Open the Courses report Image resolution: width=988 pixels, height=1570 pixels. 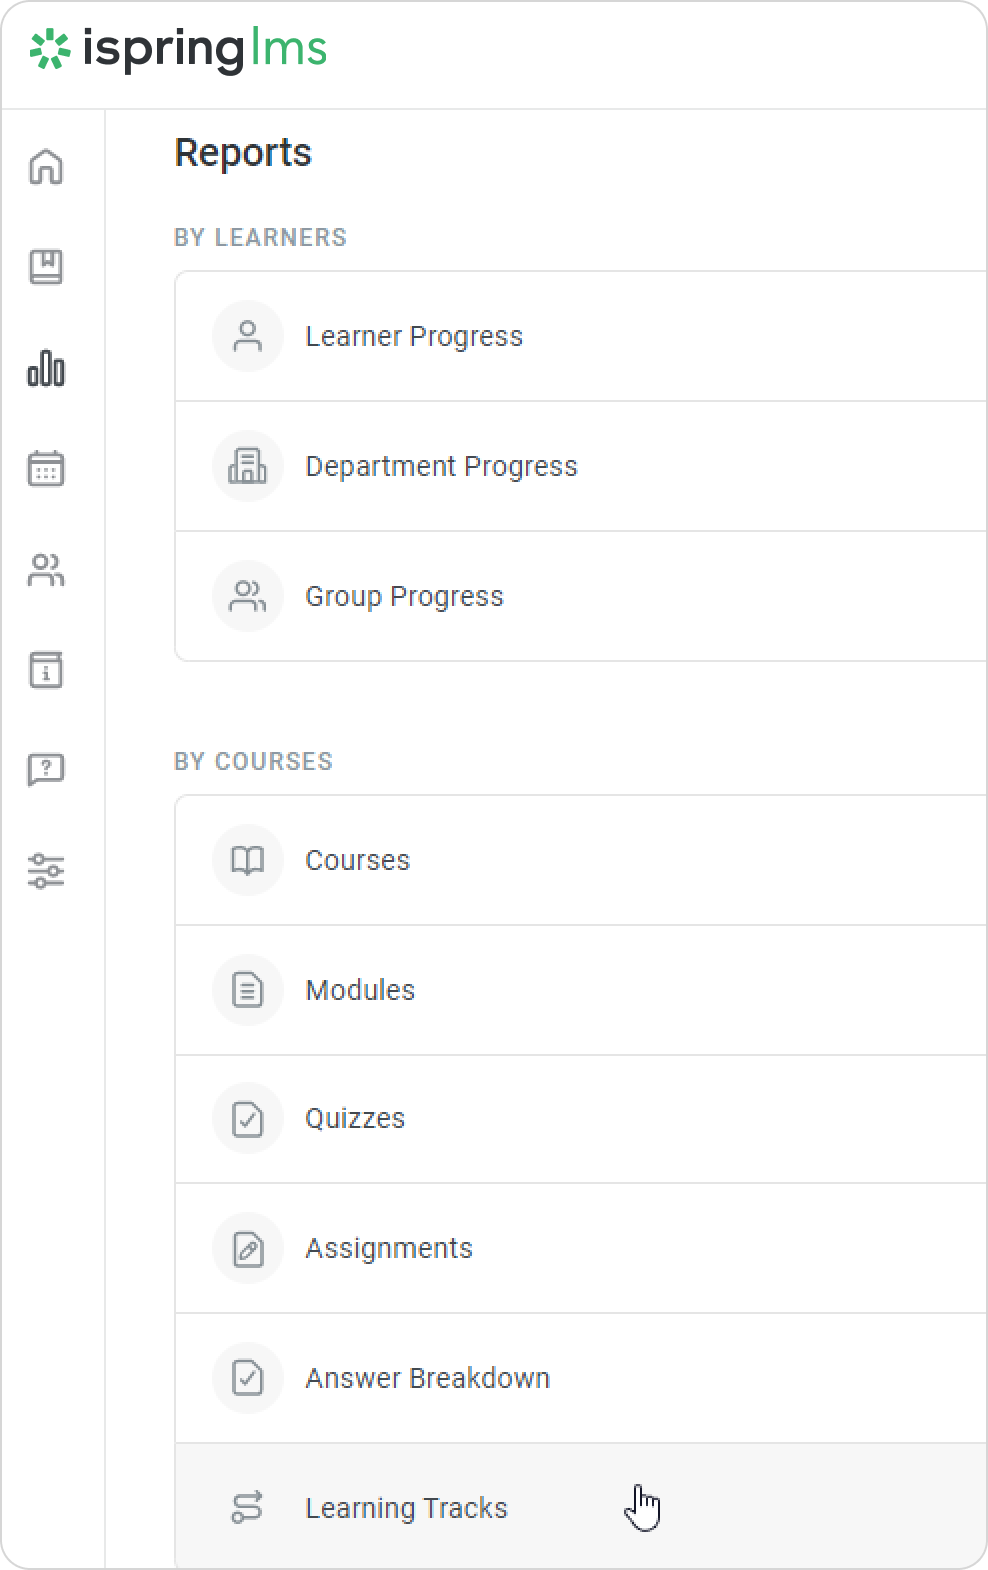357,861
